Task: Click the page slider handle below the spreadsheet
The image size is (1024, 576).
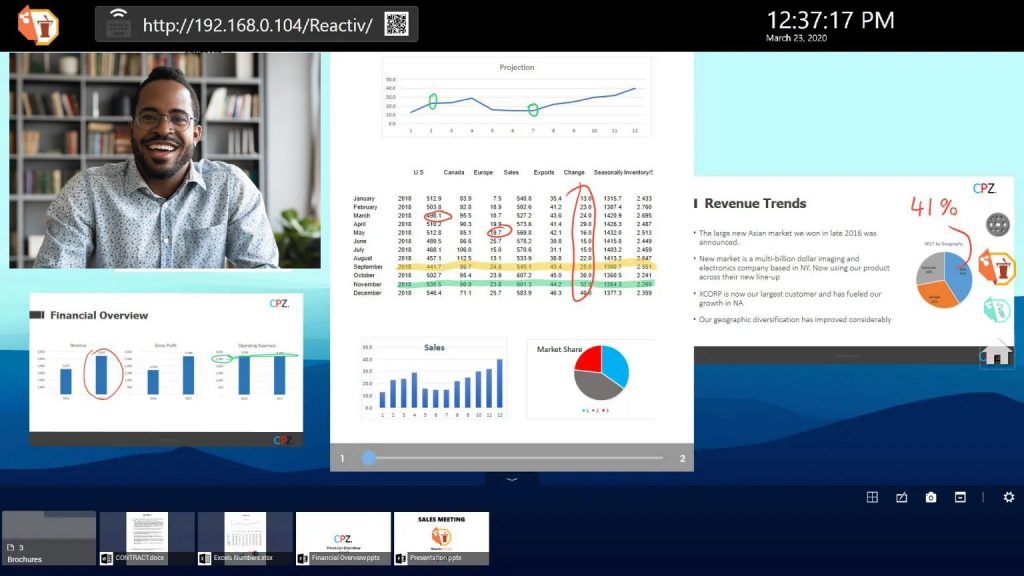Action: (370, 457)
